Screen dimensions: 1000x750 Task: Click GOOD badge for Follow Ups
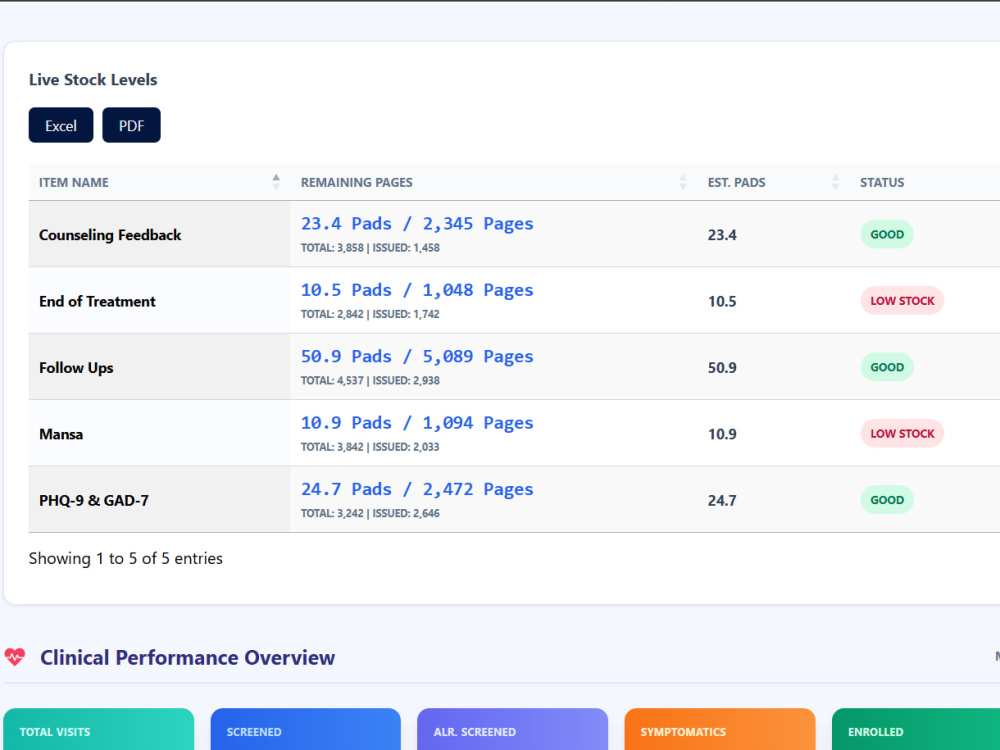click(887, 367)
